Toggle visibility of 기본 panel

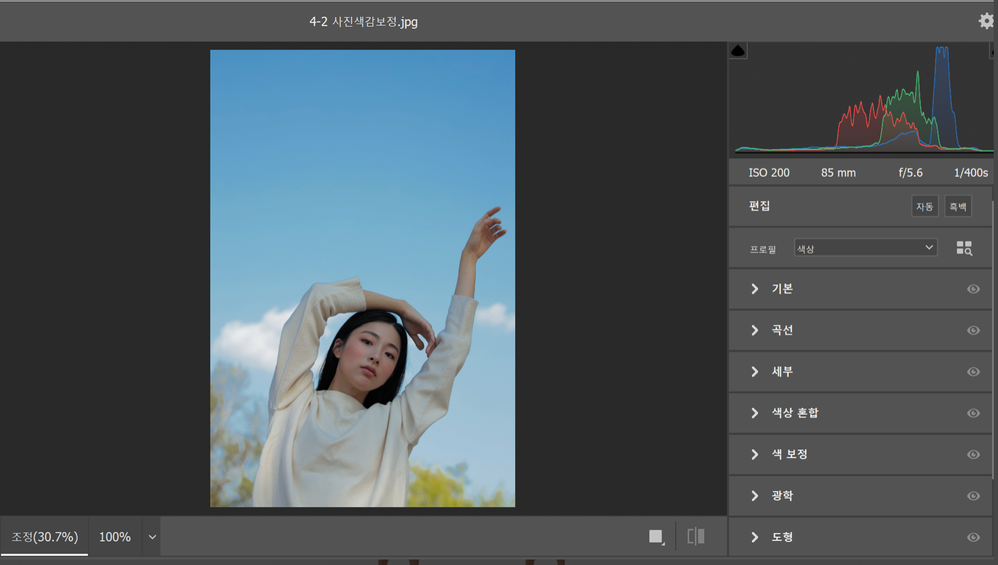(x=973, y=289)
